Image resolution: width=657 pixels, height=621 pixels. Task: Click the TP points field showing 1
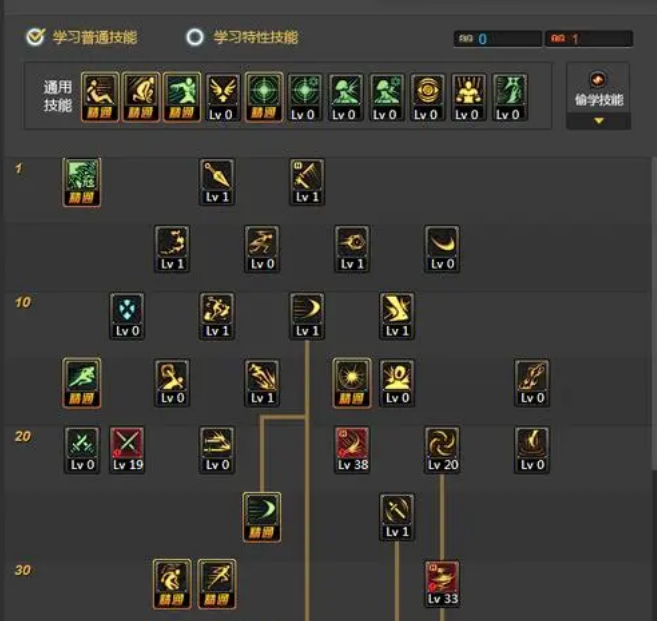click(589, 39)
